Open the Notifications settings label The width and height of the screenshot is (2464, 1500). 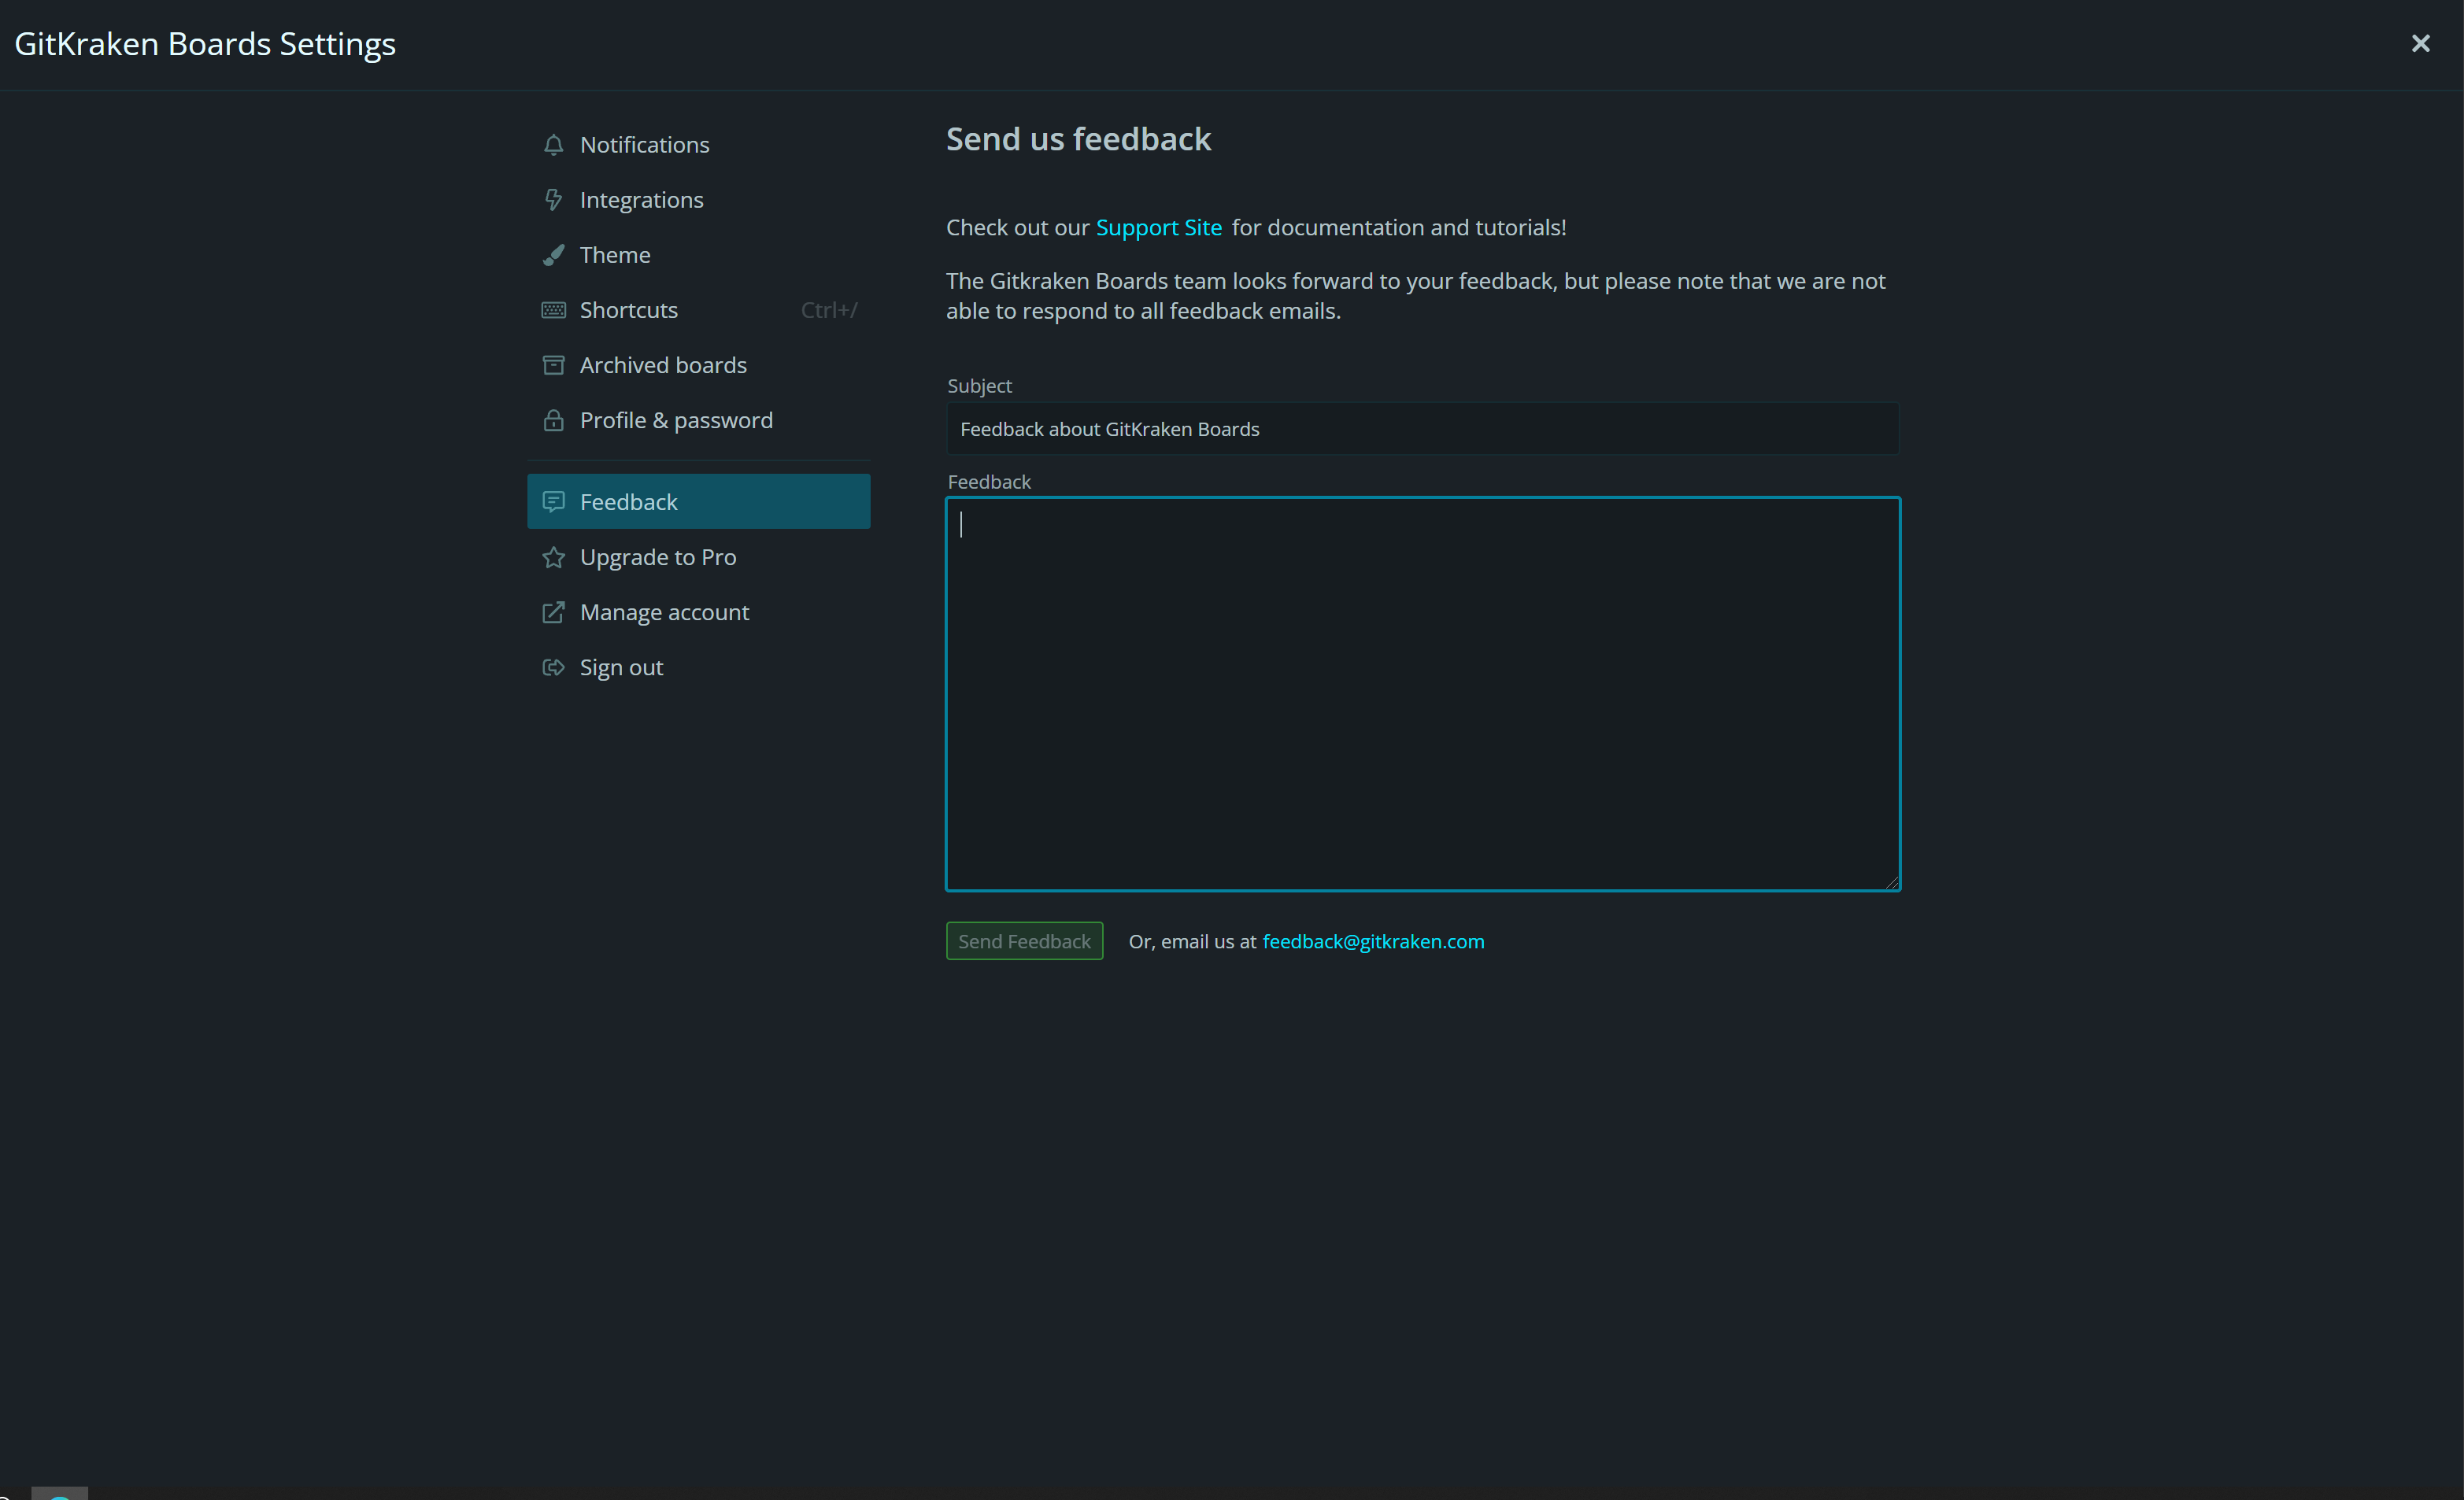645,145
